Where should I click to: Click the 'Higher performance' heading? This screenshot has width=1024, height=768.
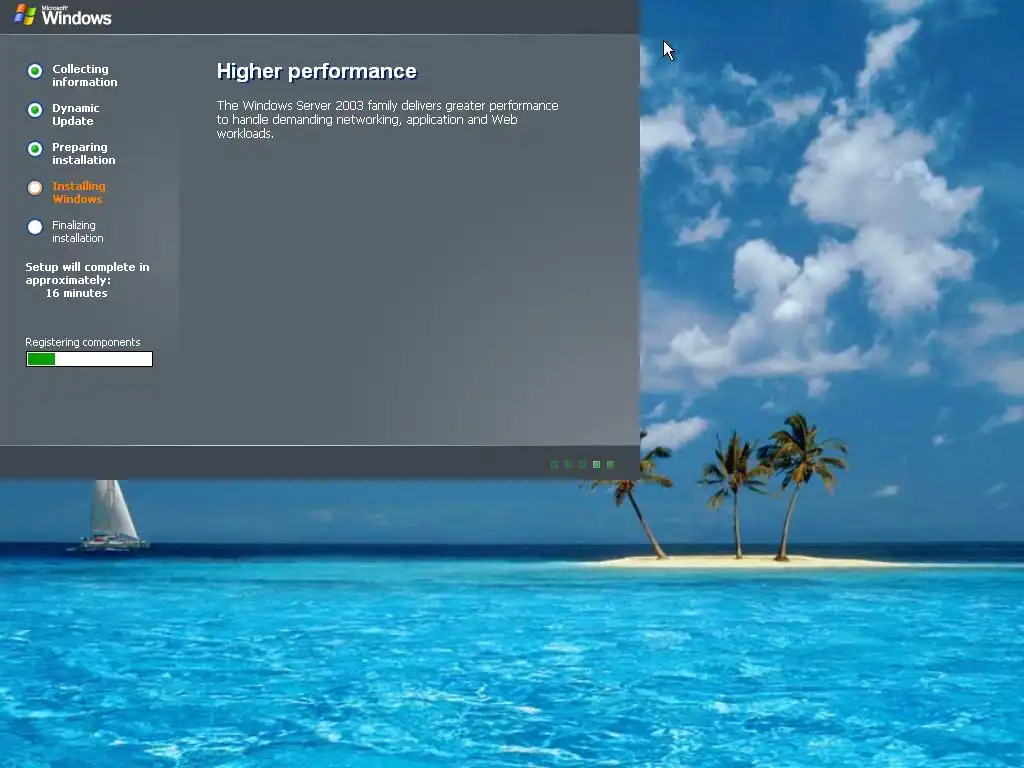click(x=317, y=71)
